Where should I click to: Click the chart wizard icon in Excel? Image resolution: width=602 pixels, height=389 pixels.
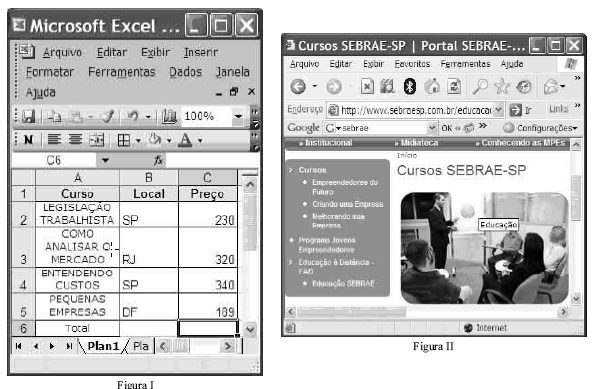(x=169, y=116)
